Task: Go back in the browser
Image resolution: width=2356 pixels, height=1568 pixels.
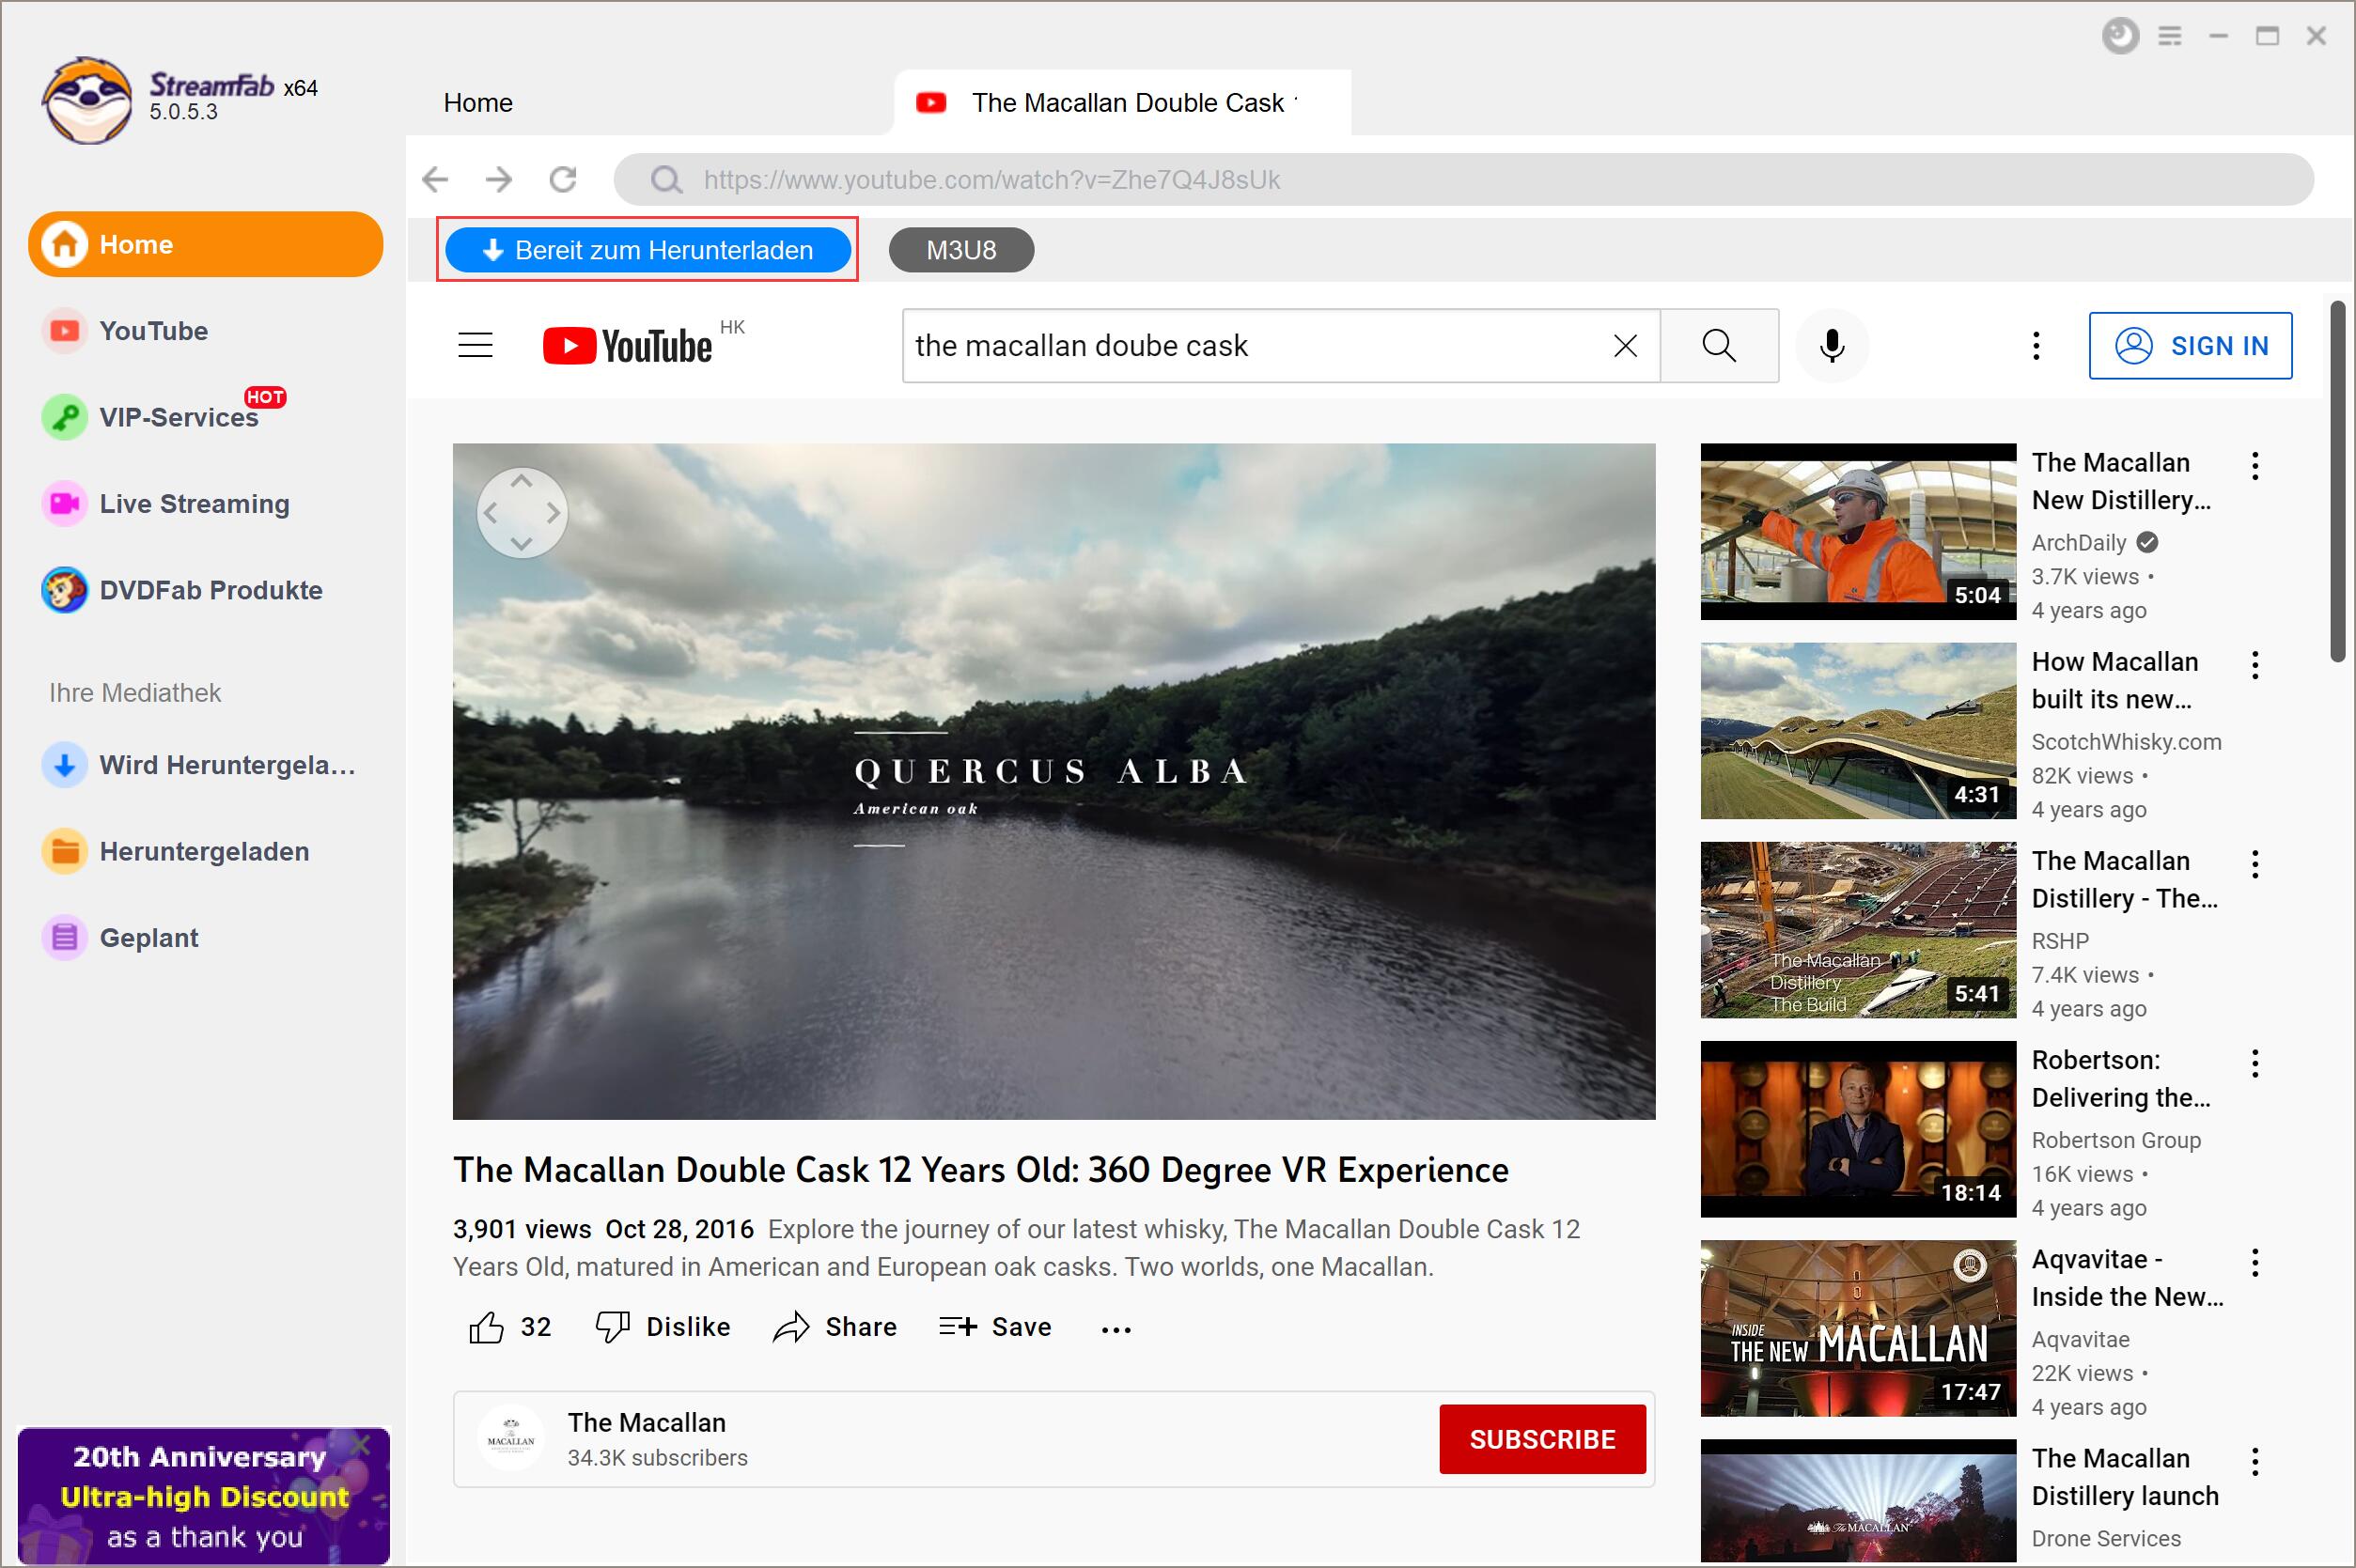Action: pyautogui.click(x=435, y=180)
